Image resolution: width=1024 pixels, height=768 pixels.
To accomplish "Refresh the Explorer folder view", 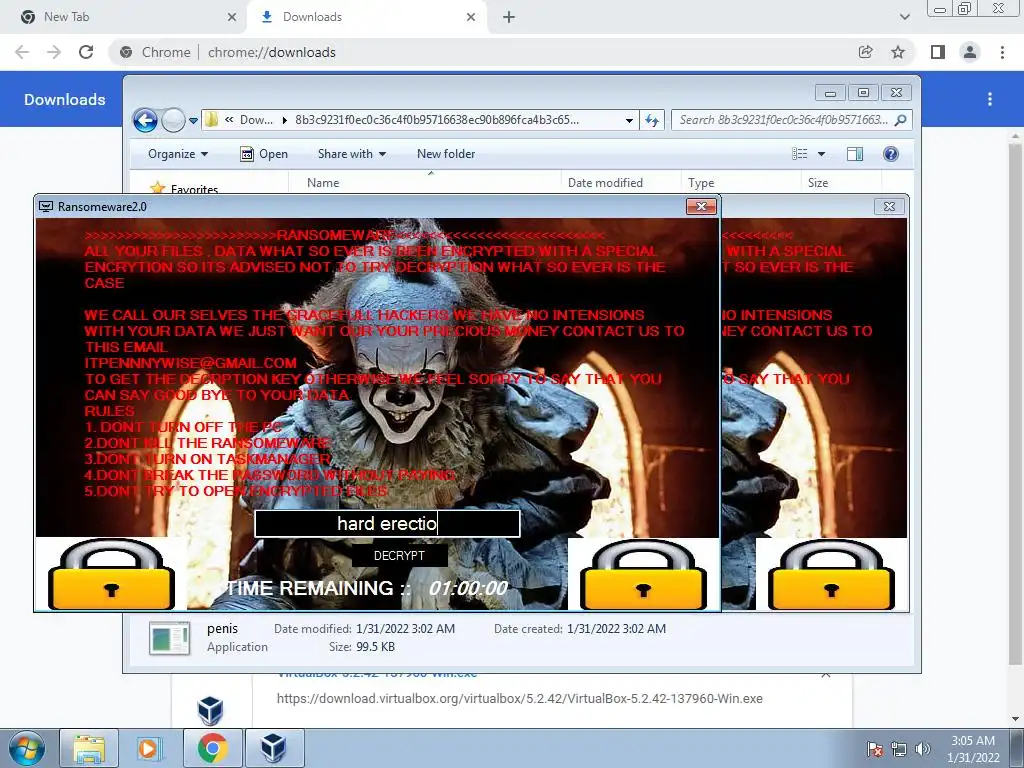I will 652,120.
